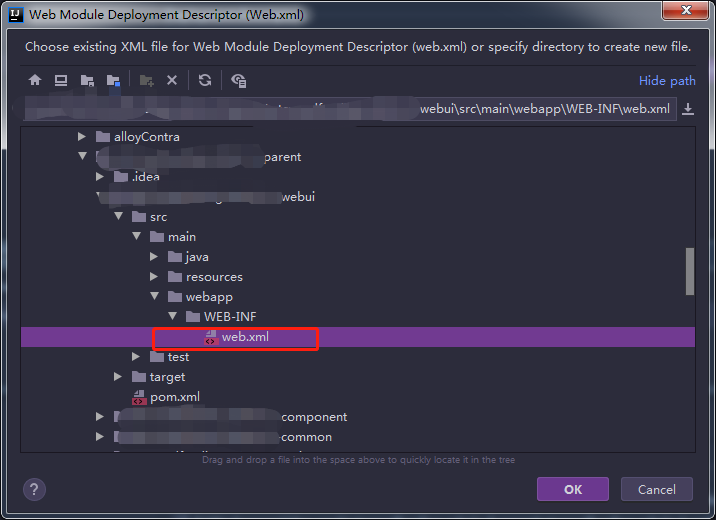Click the target folder icon
This screenshot has height=520, width=716.
(x=139, y=377)
